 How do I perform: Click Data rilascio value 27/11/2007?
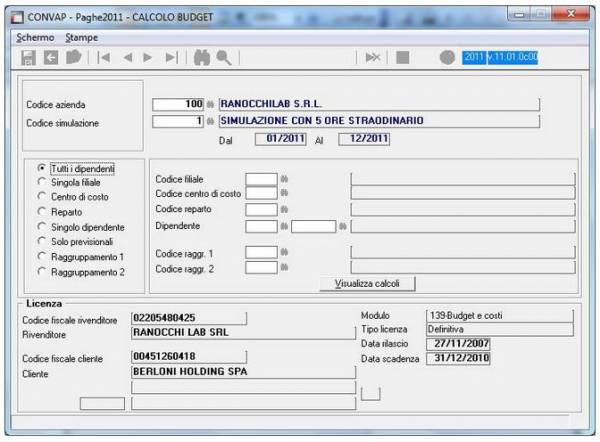click(458, 344)
